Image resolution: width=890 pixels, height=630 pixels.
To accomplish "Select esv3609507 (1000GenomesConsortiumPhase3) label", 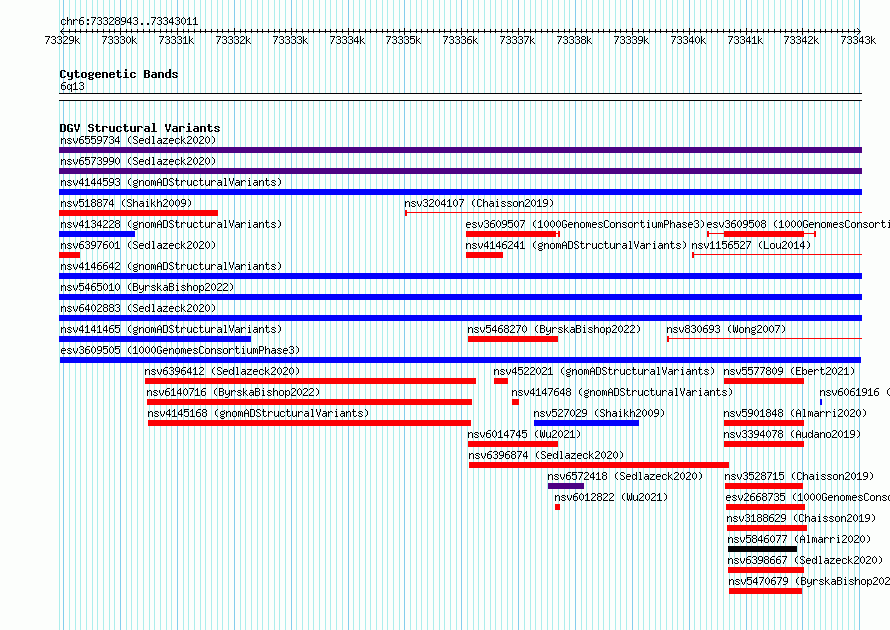I will (x=585, y=224).
